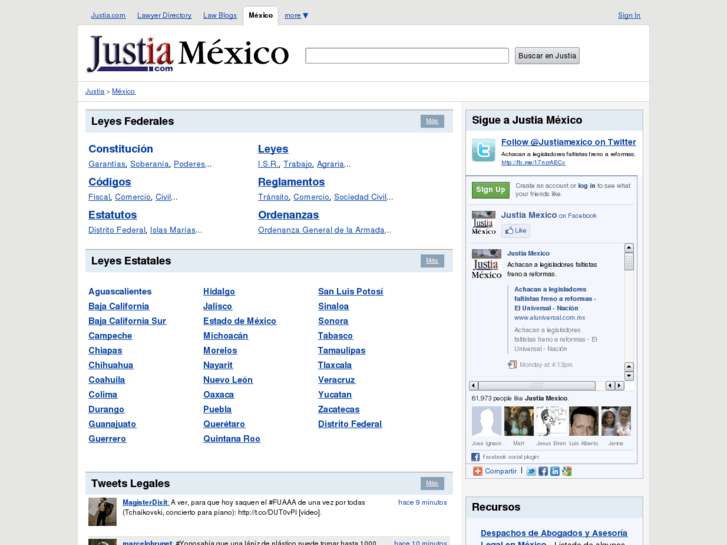Click Más button in Leyes Federales
The image size is (727, 545).
(x=432, y=121)
